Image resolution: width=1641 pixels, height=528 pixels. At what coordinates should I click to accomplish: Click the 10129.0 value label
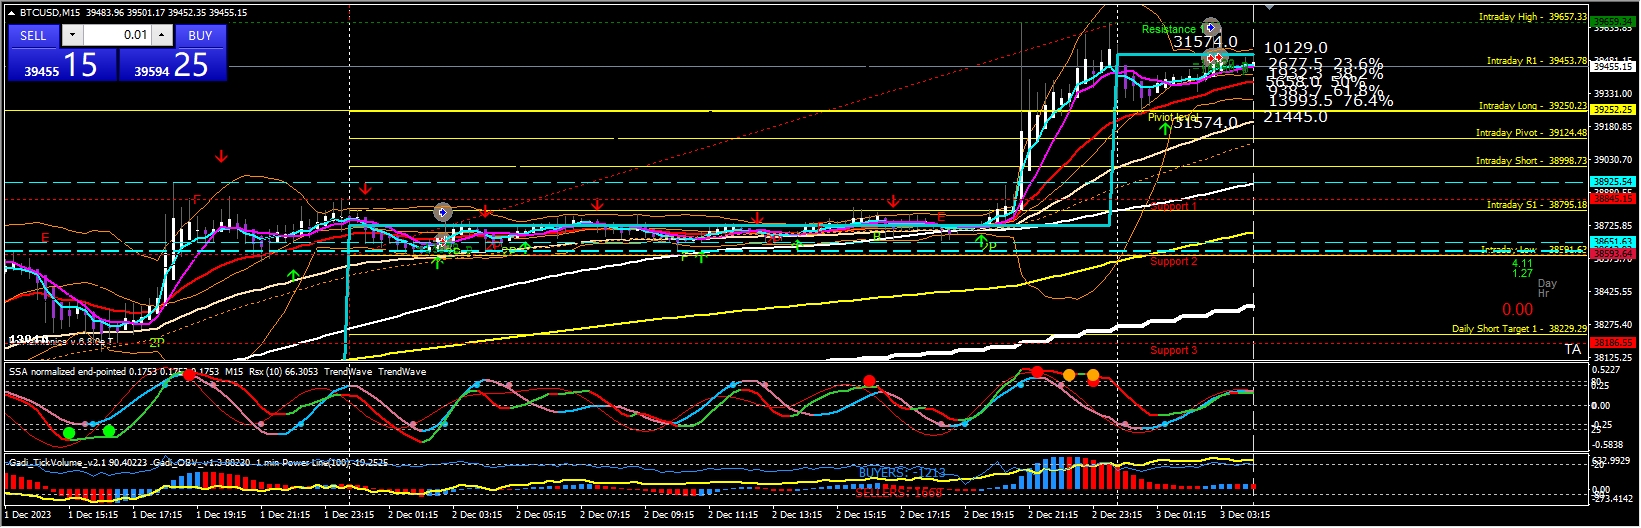point(1295,48)
